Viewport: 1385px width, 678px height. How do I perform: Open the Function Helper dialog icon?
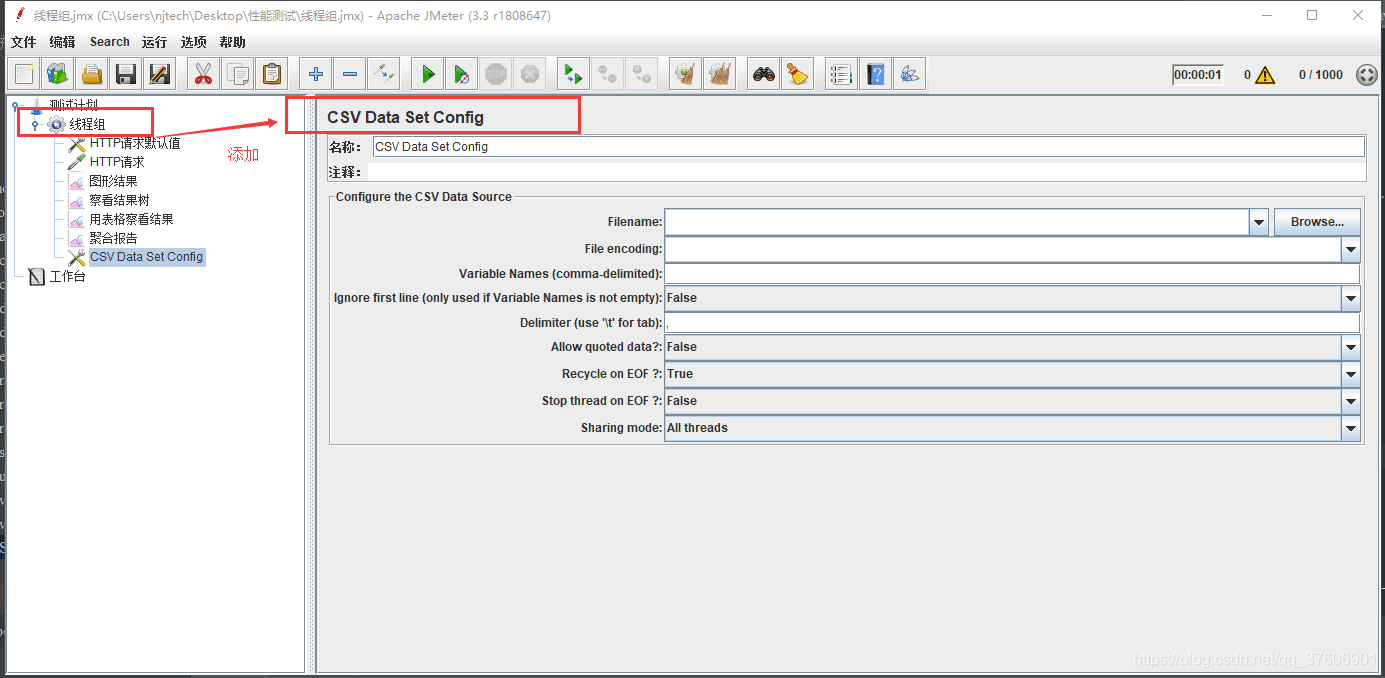pos(842,74)
